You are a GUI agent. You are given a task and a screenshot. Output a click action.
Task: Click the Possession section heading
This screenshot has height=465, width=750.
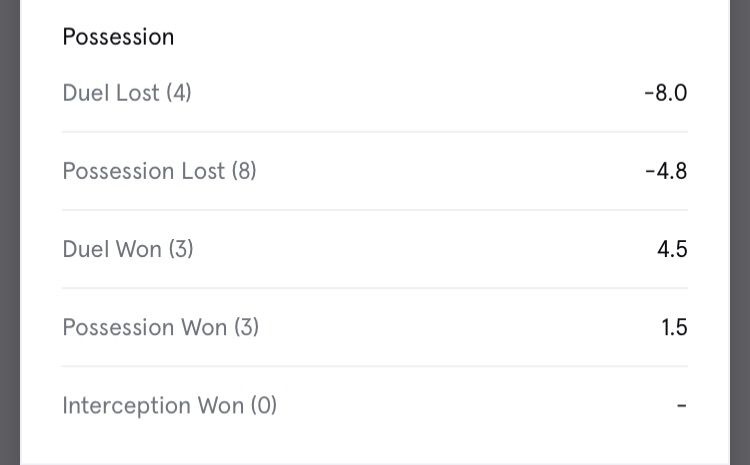[118, 37]
